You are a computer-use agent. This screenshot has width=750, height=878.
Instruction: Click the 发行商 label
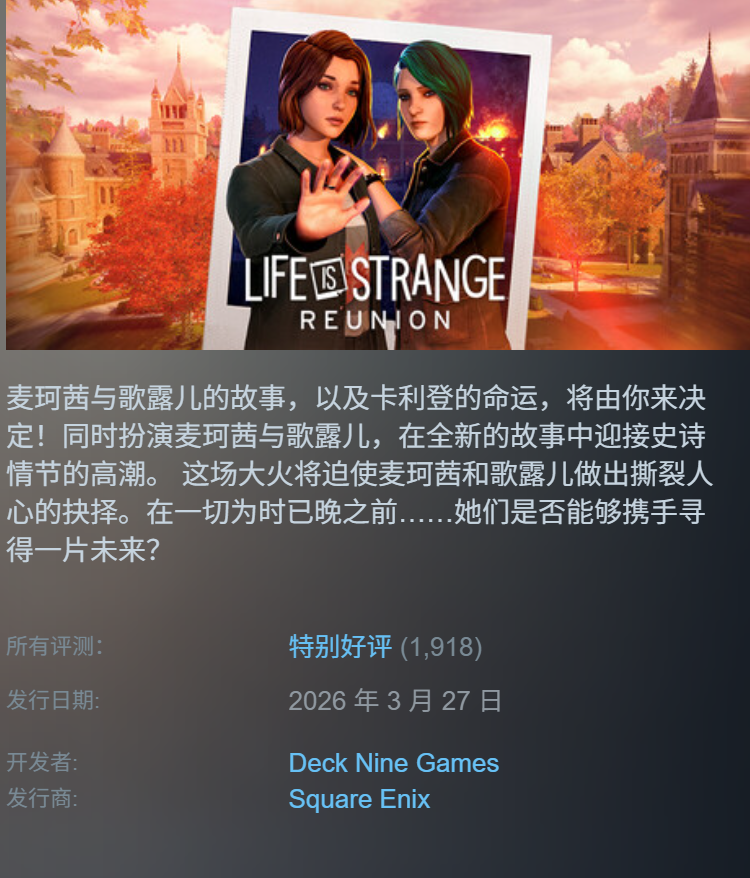click(x=42, y=798)
